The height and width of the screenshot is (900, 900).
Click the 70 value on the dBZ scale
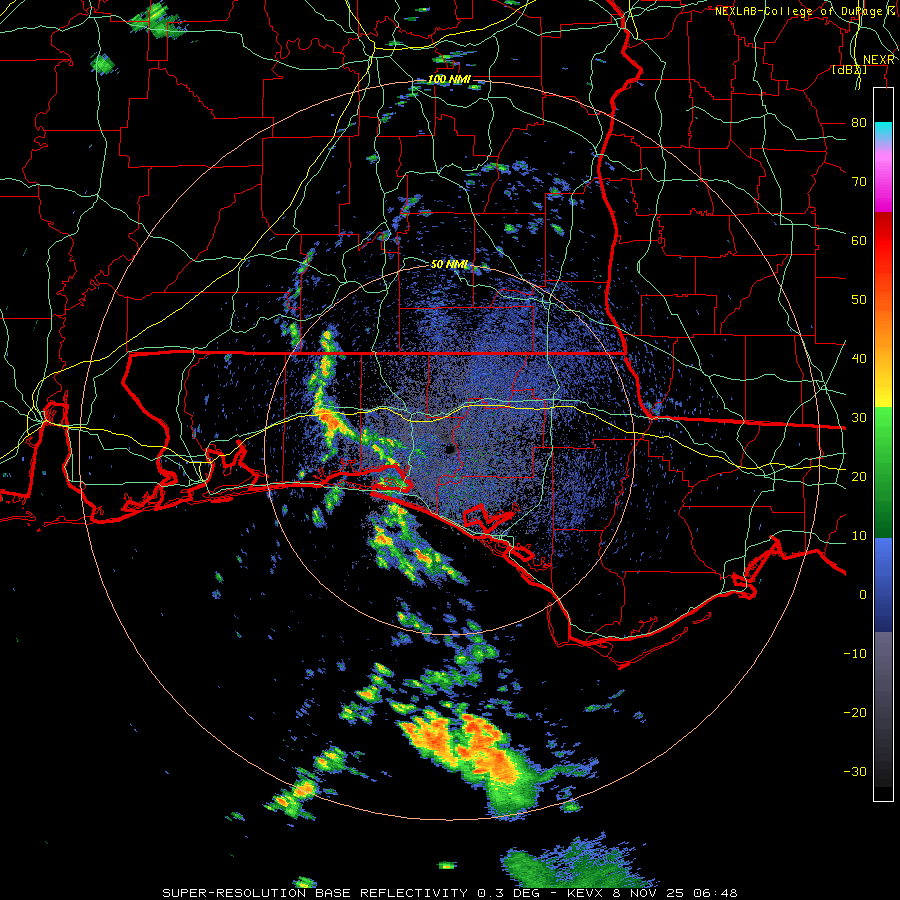[x=859, y=181]
